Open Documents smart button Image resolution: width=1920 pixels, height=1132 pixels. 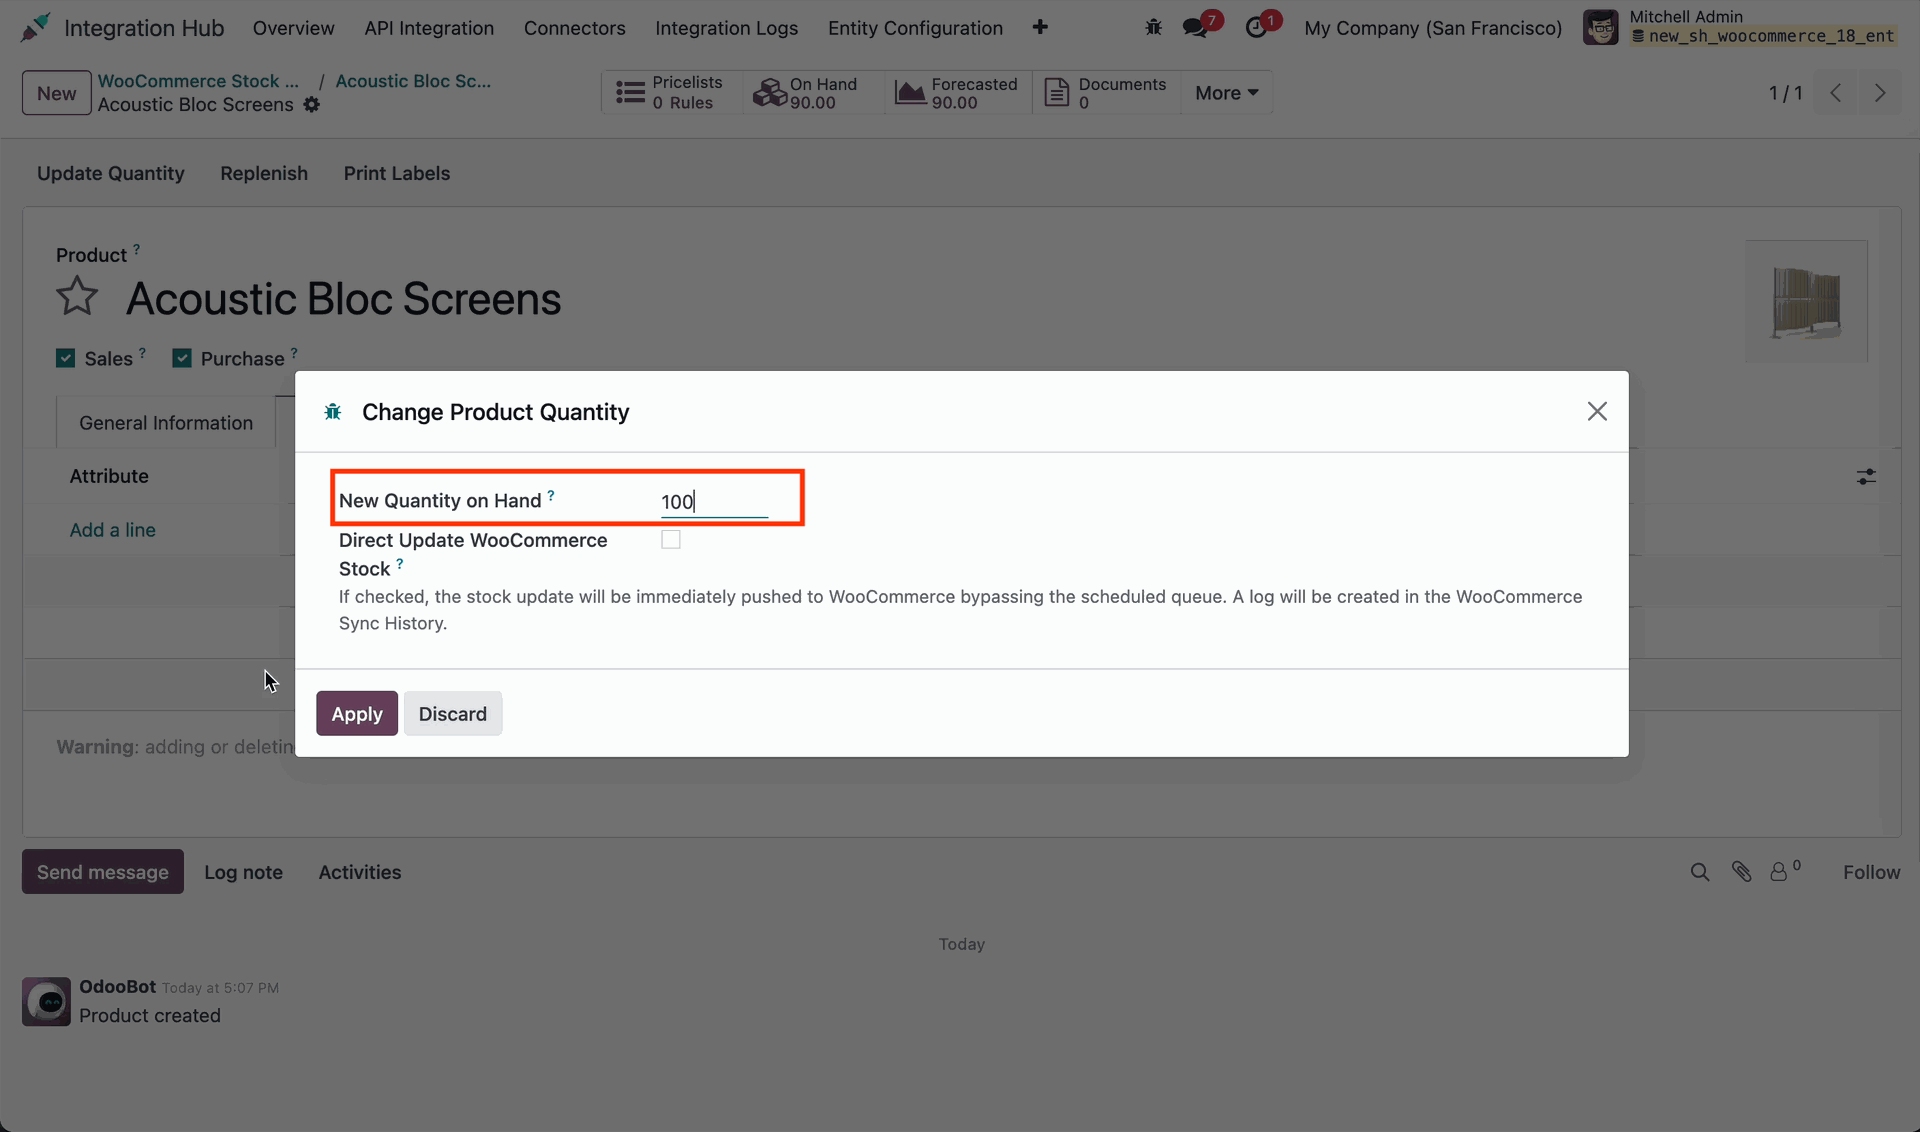pyautogui.click(x=1106, y=92)
